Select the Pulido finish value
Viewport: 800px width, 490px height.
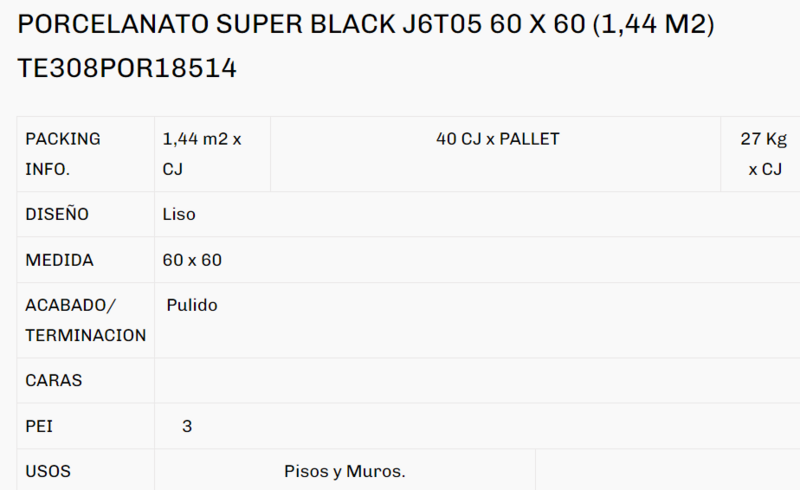coord(192,305)
